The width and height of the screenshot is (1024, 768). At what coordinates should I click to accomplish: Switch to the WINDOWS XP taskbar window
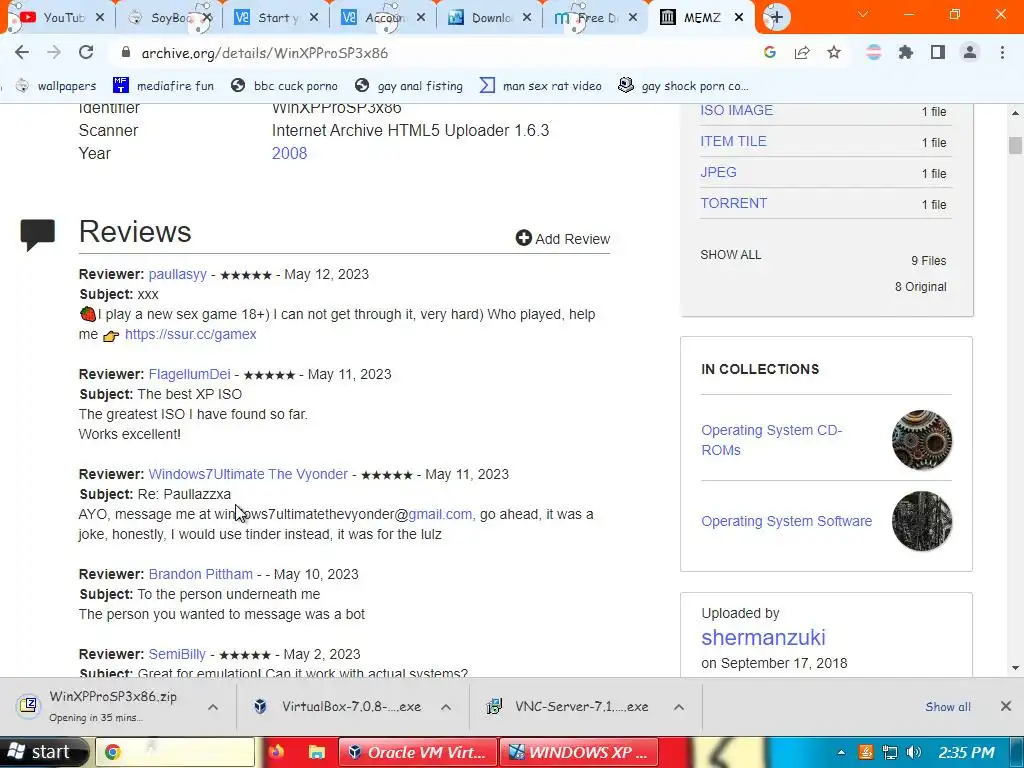579,752
